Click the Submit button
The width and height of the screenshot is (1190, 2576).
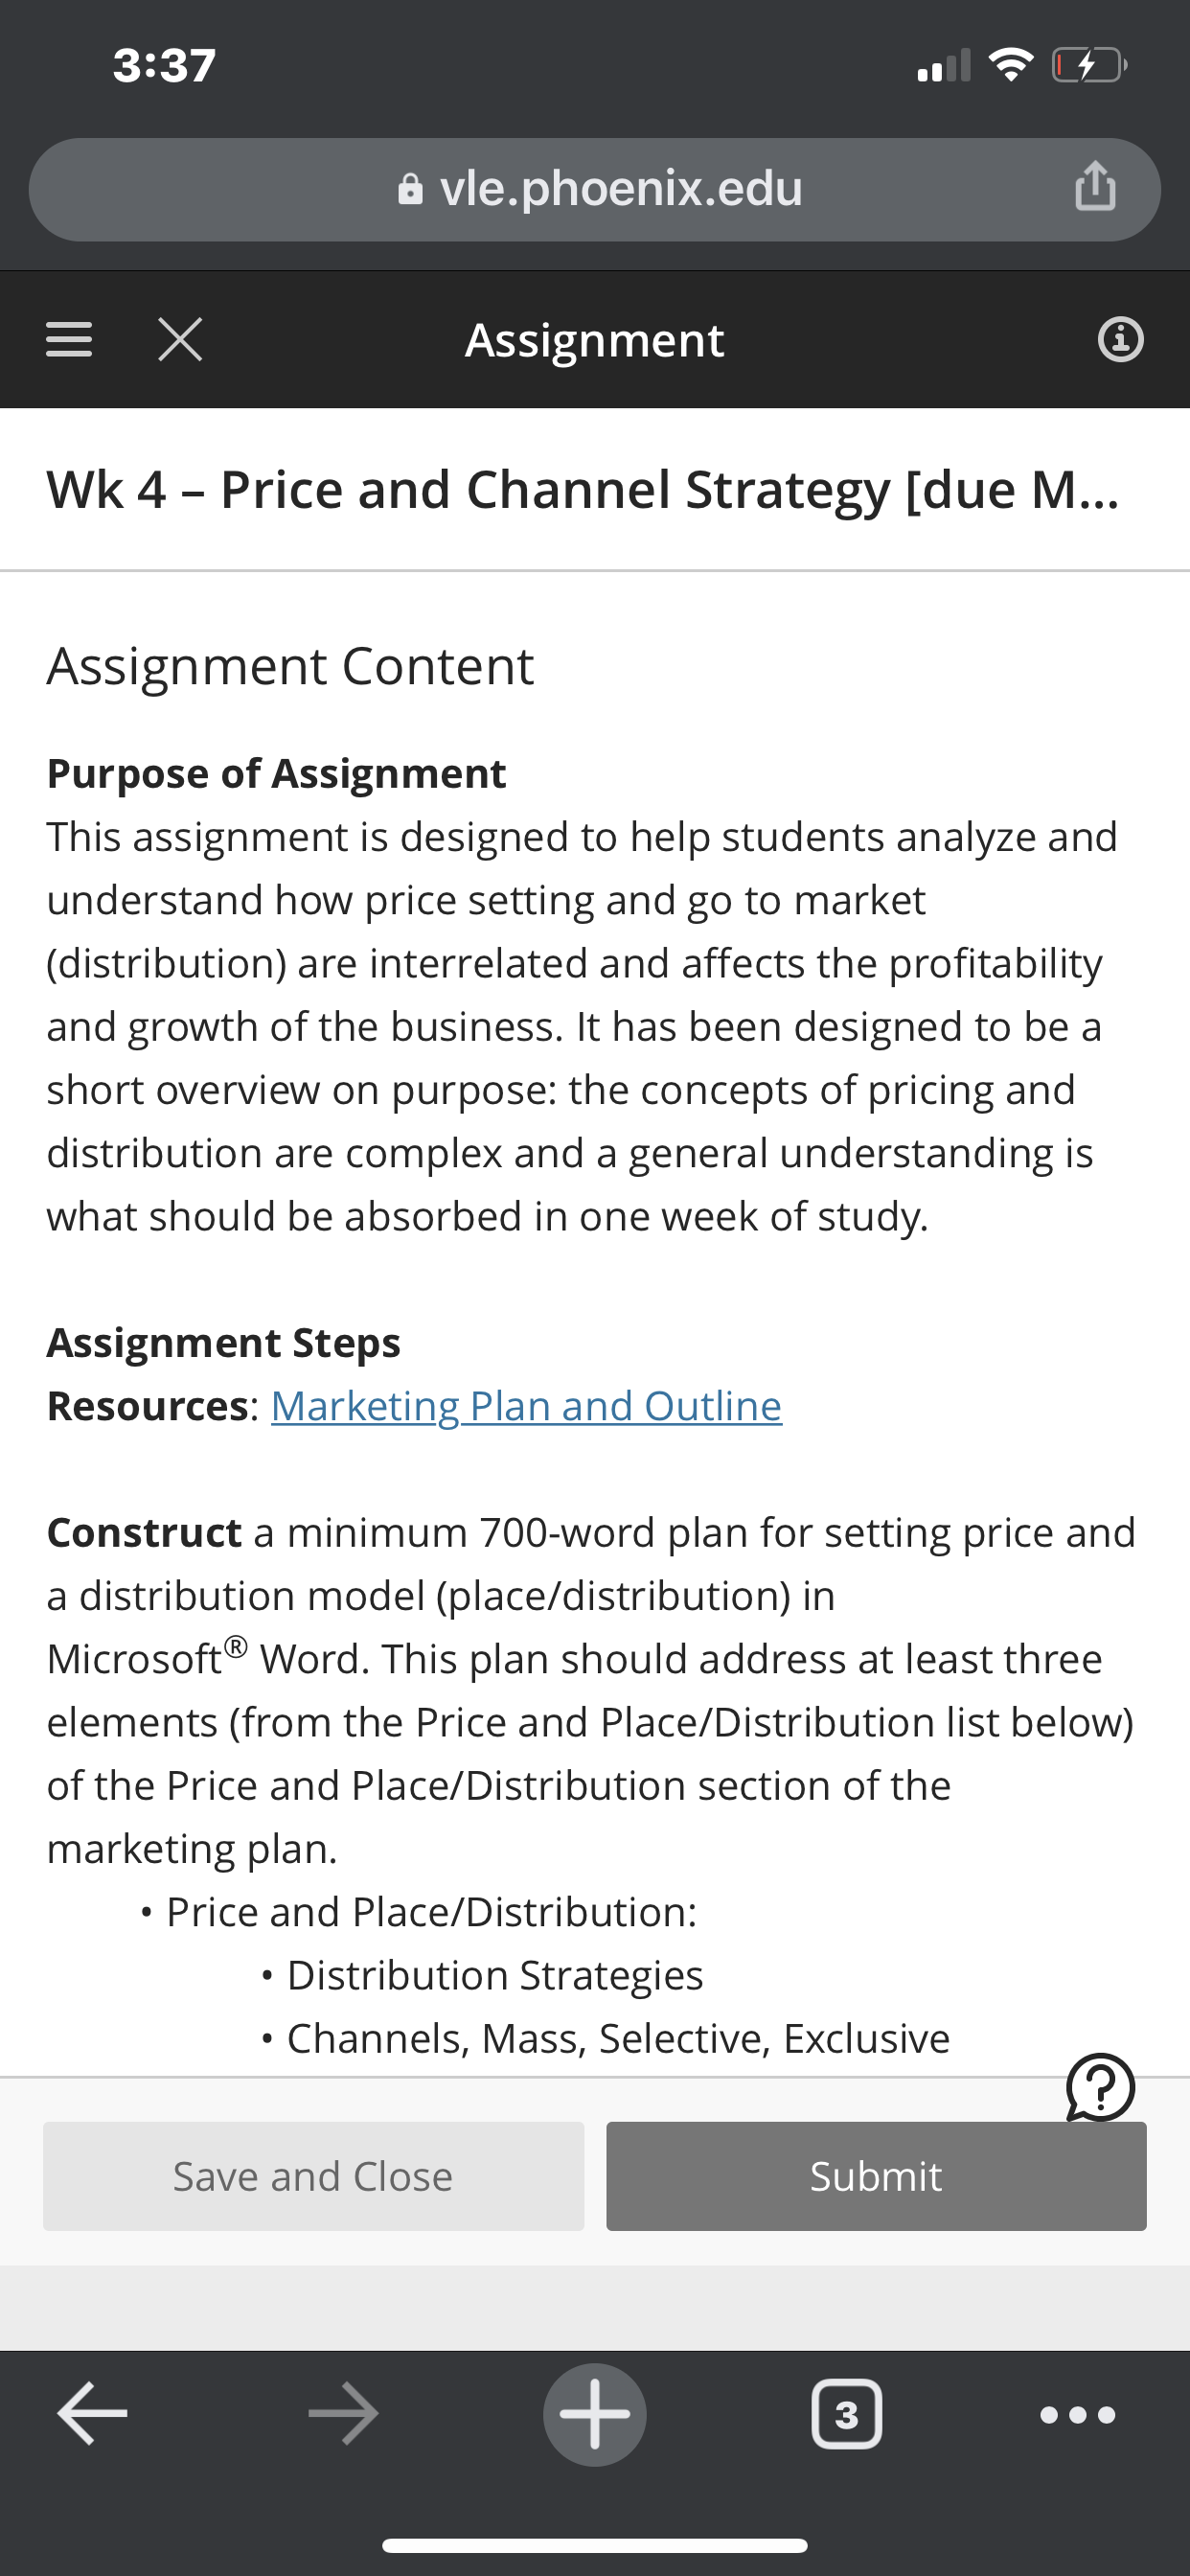[876, 2176]
